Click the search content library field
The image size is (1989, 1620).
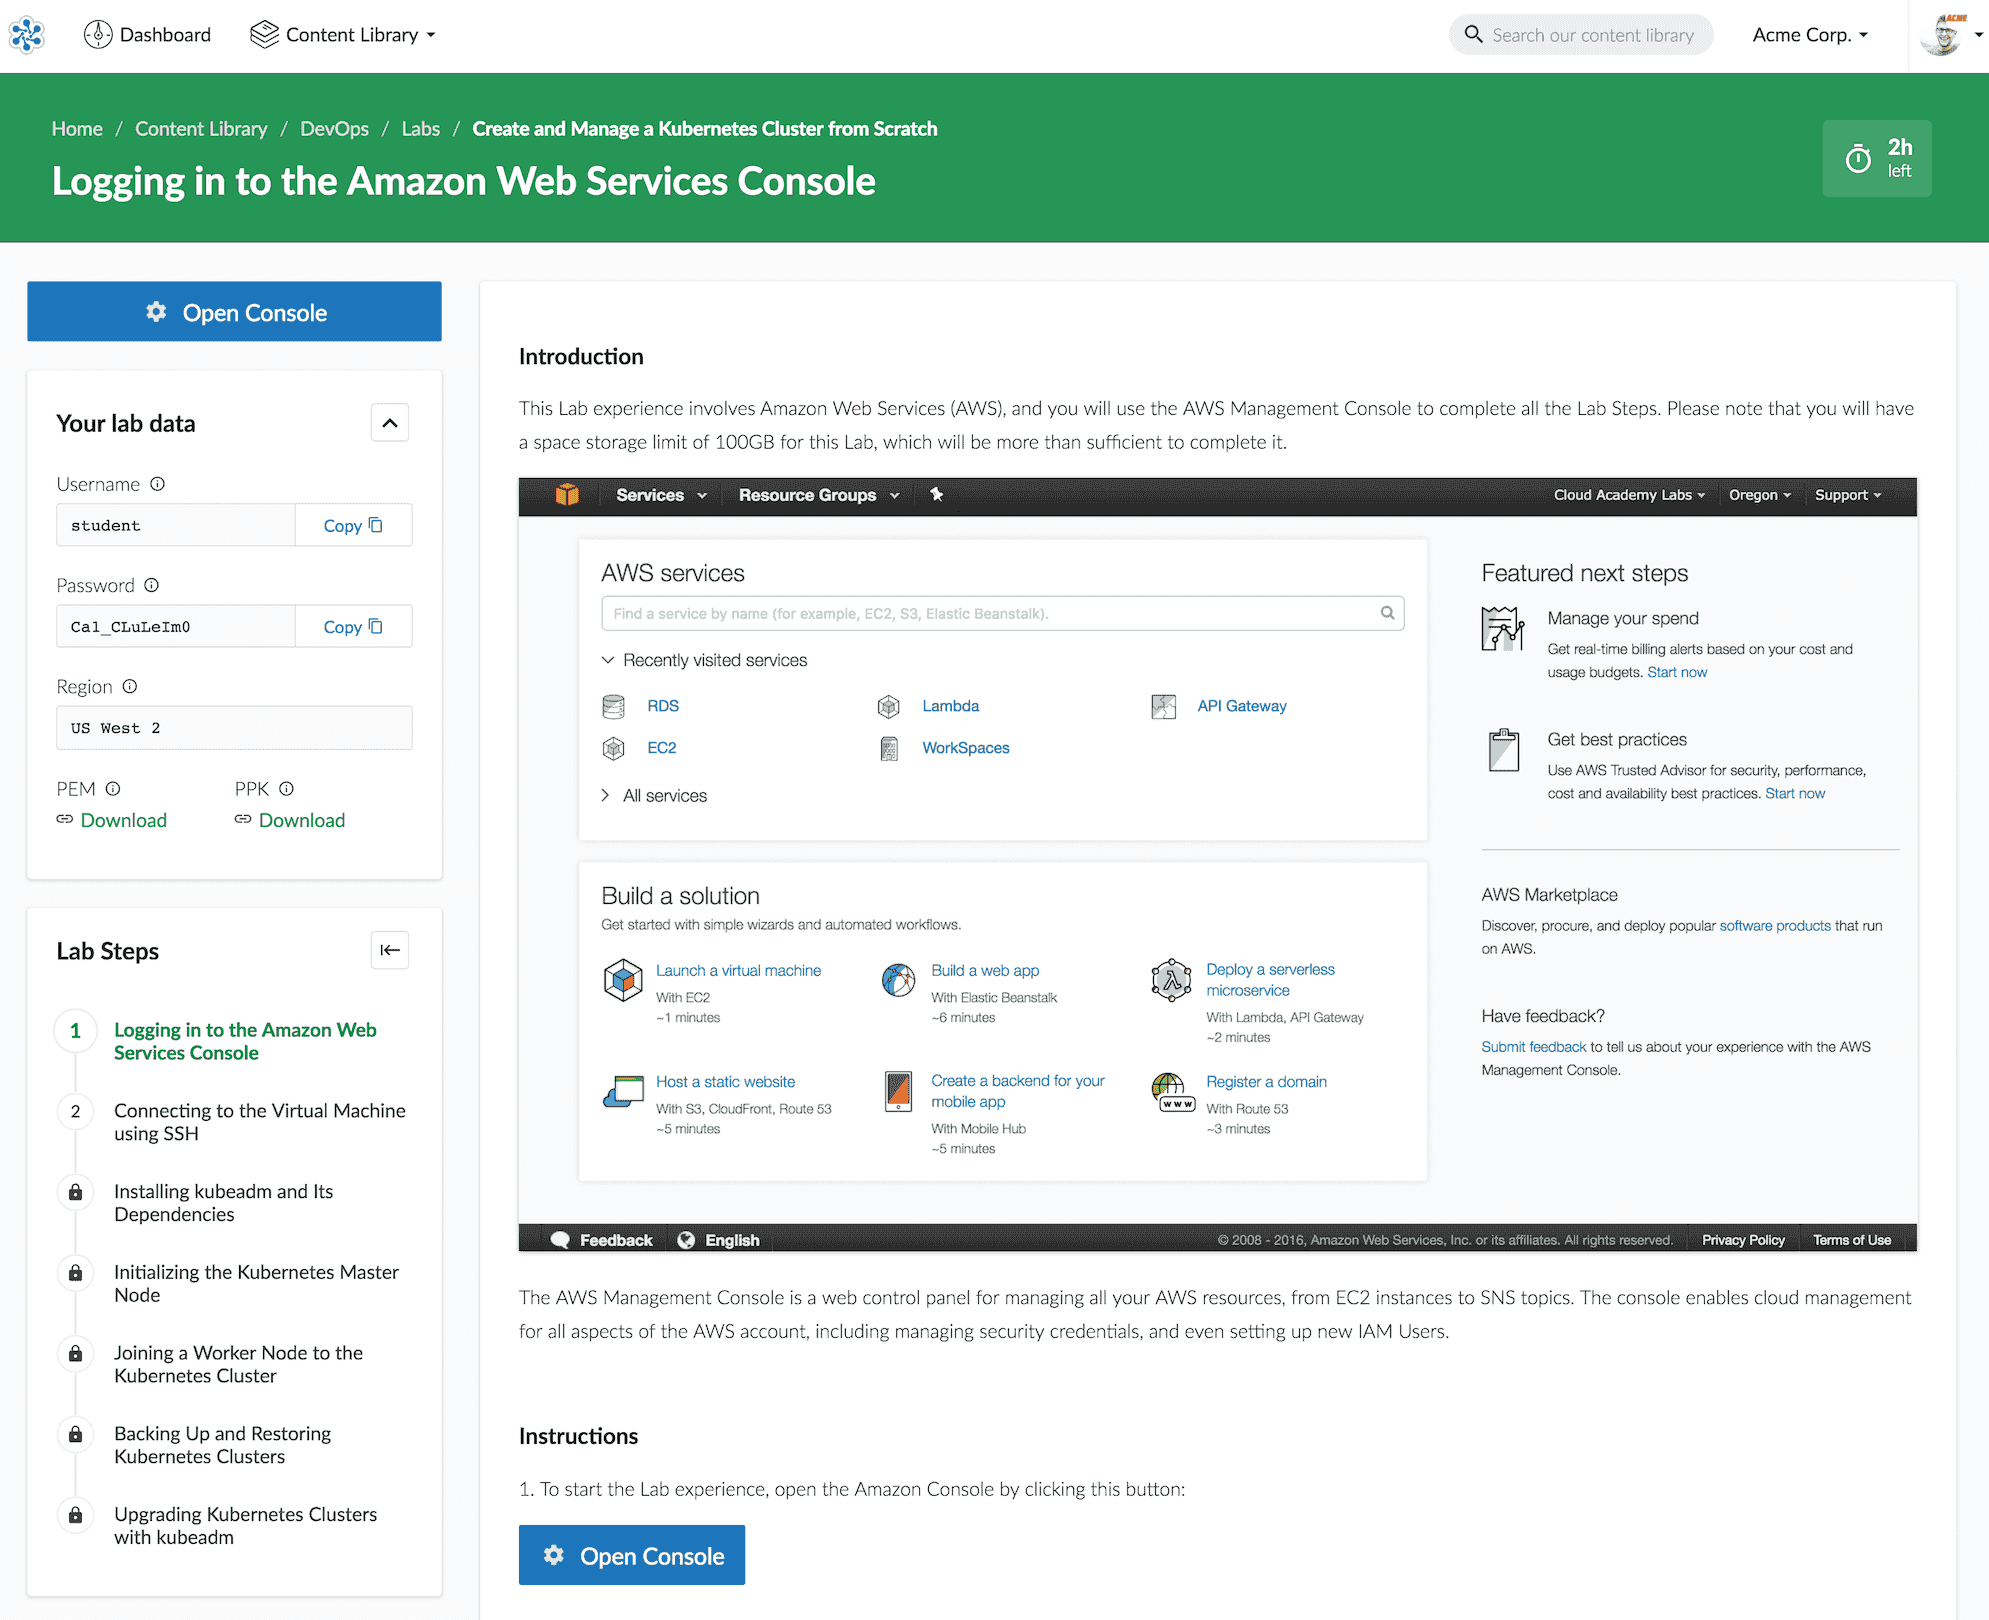[1592, 35]
